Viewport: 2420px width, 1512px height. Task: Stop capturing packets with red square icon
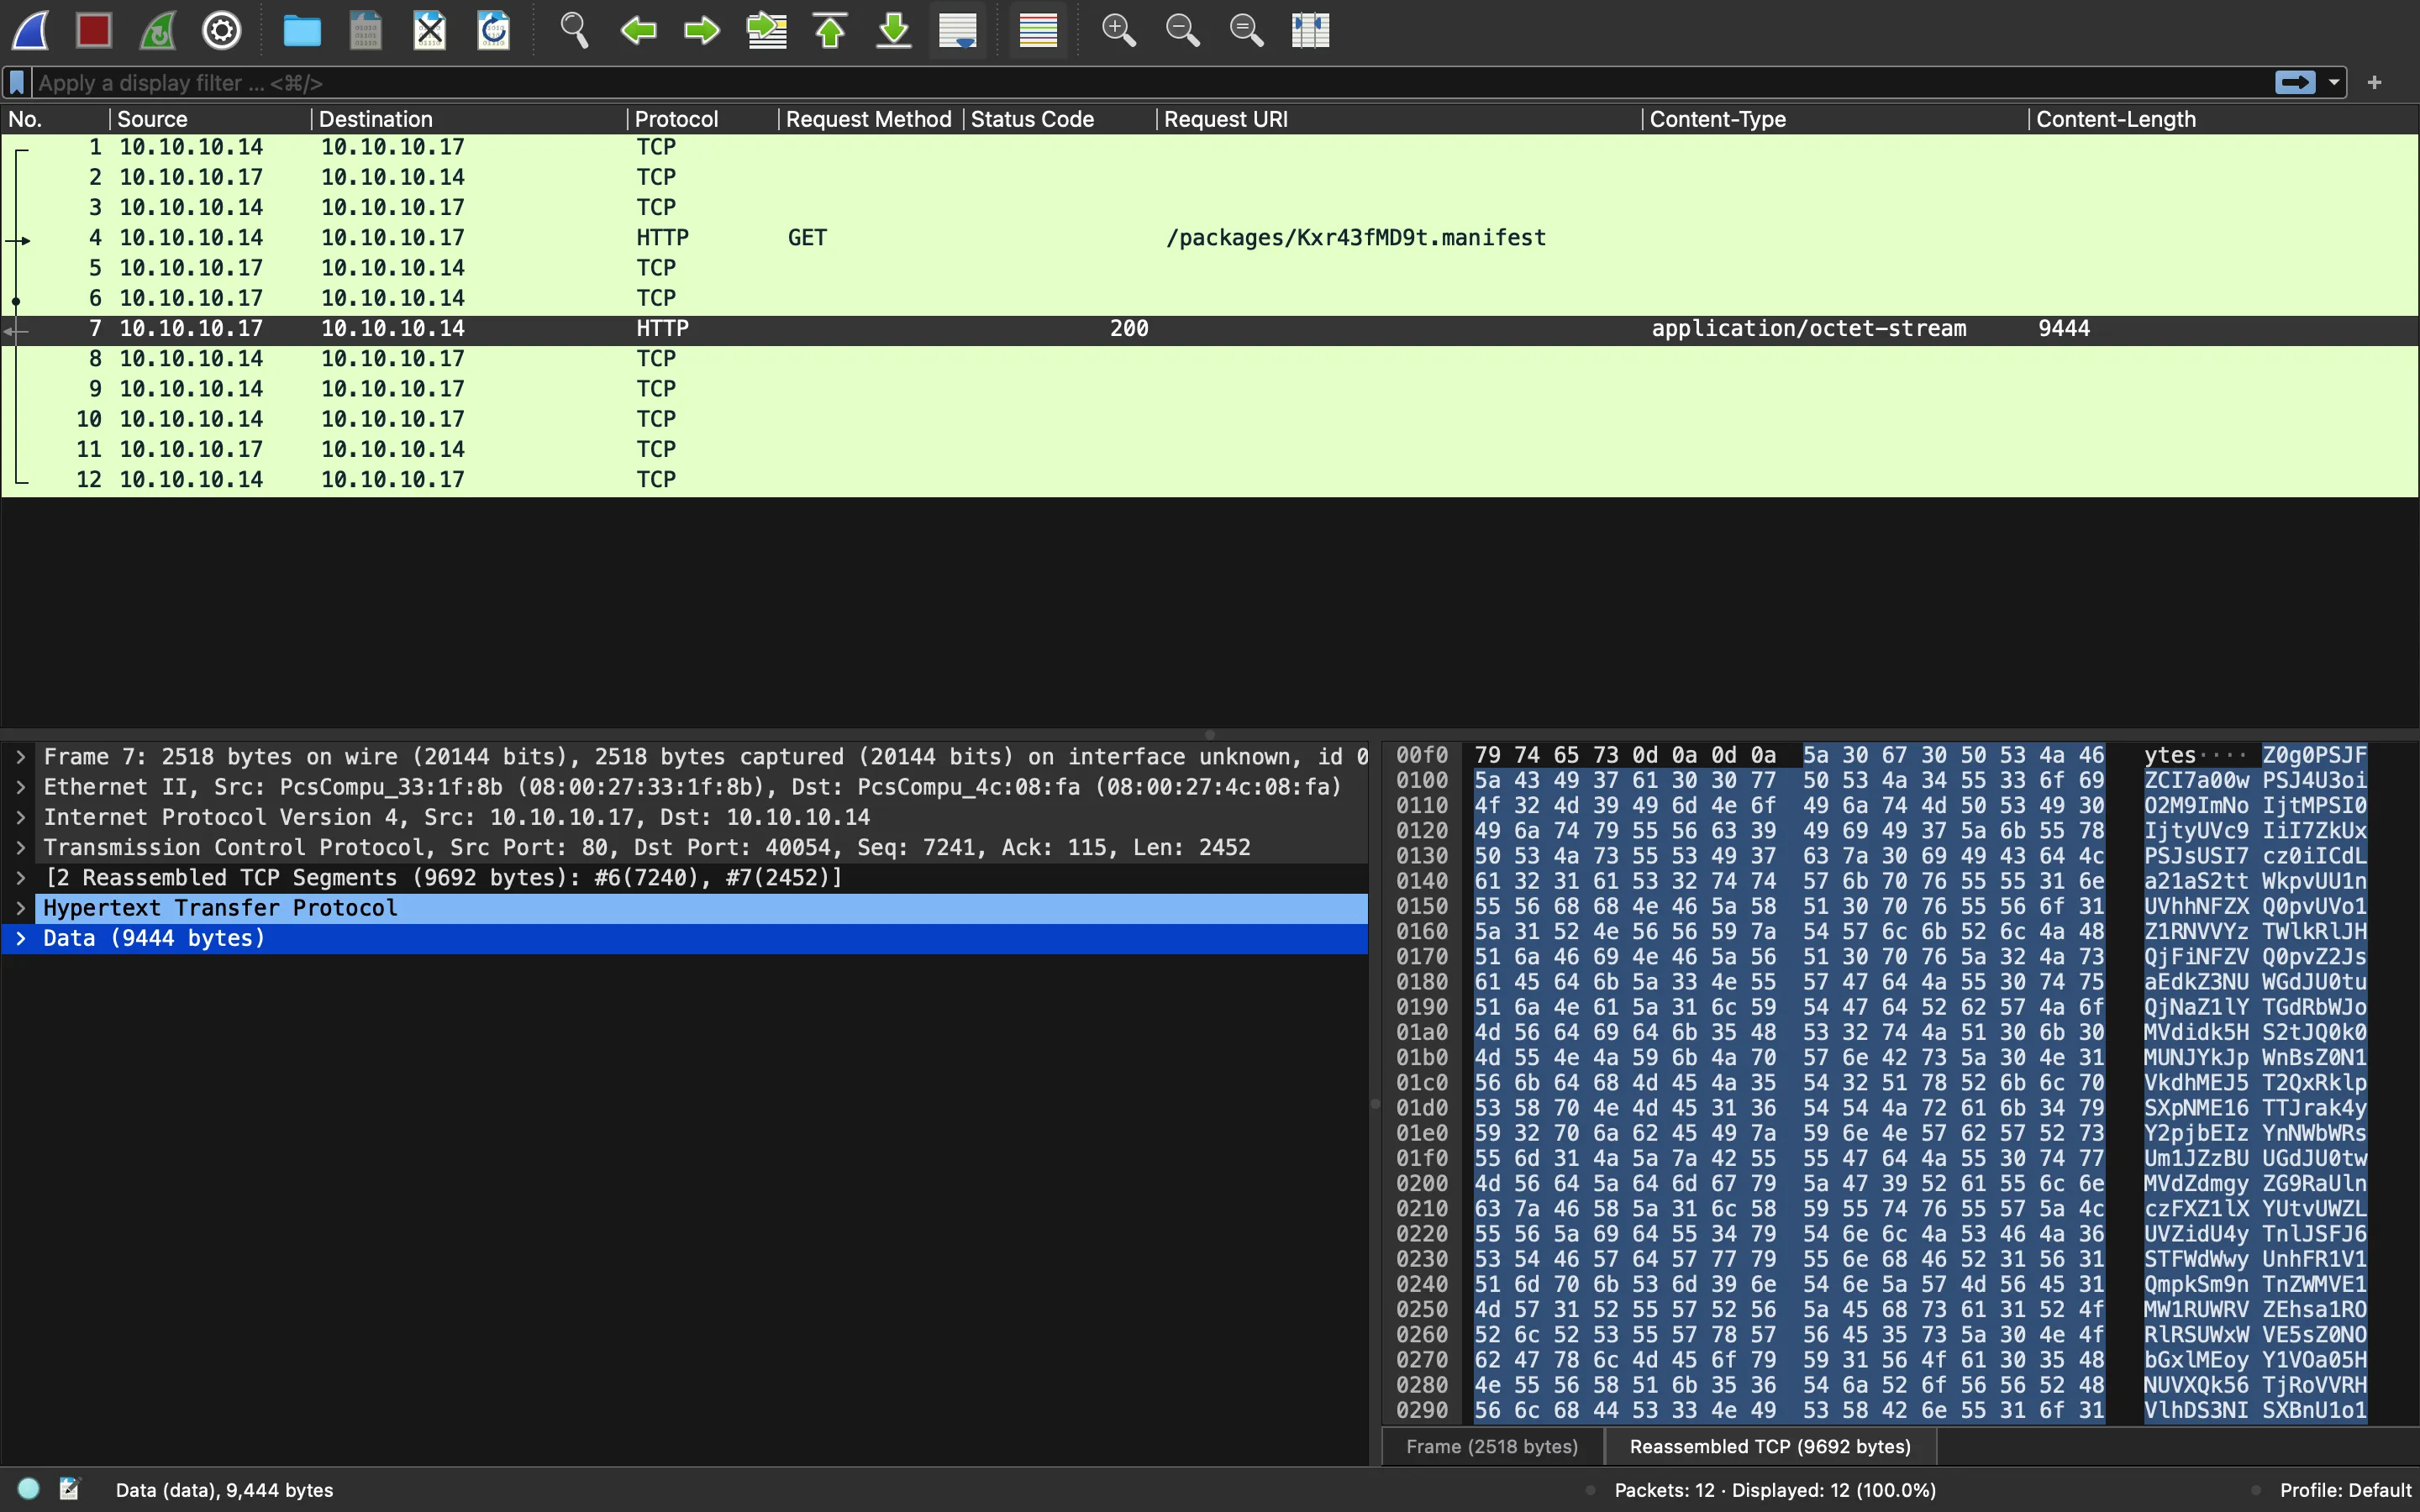point(94,30)
